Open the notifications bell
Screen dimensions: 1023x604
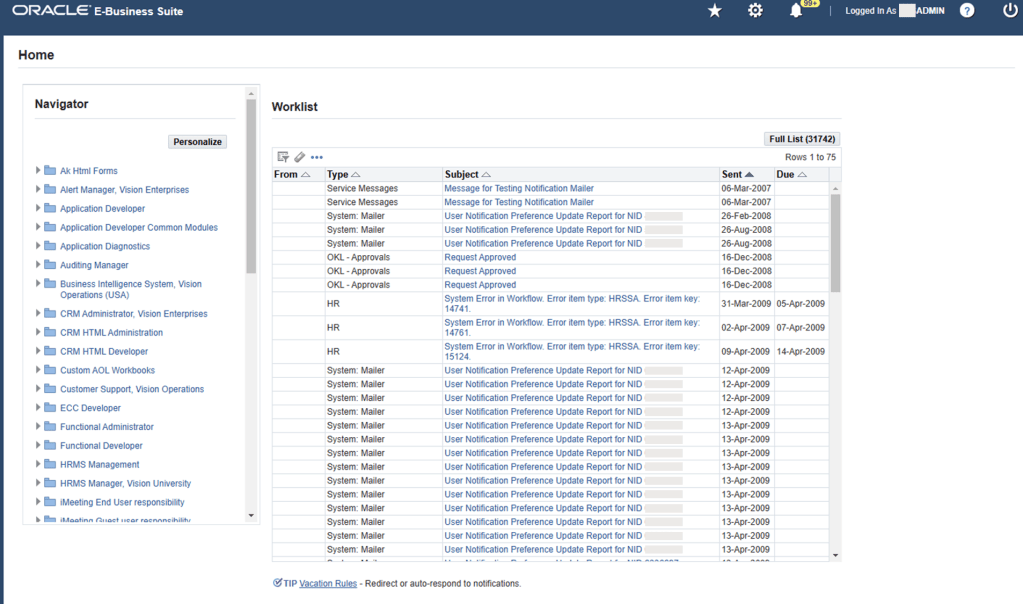[x=796, y=11]
